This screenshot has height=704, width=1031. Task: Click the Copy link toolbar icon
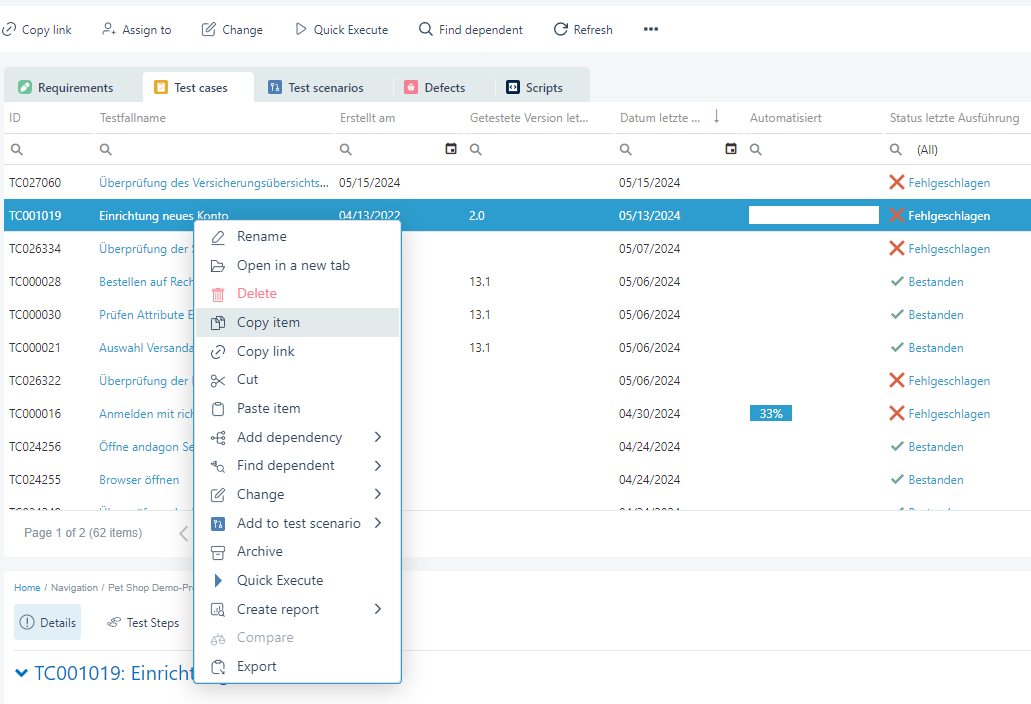tap(9, 30)
